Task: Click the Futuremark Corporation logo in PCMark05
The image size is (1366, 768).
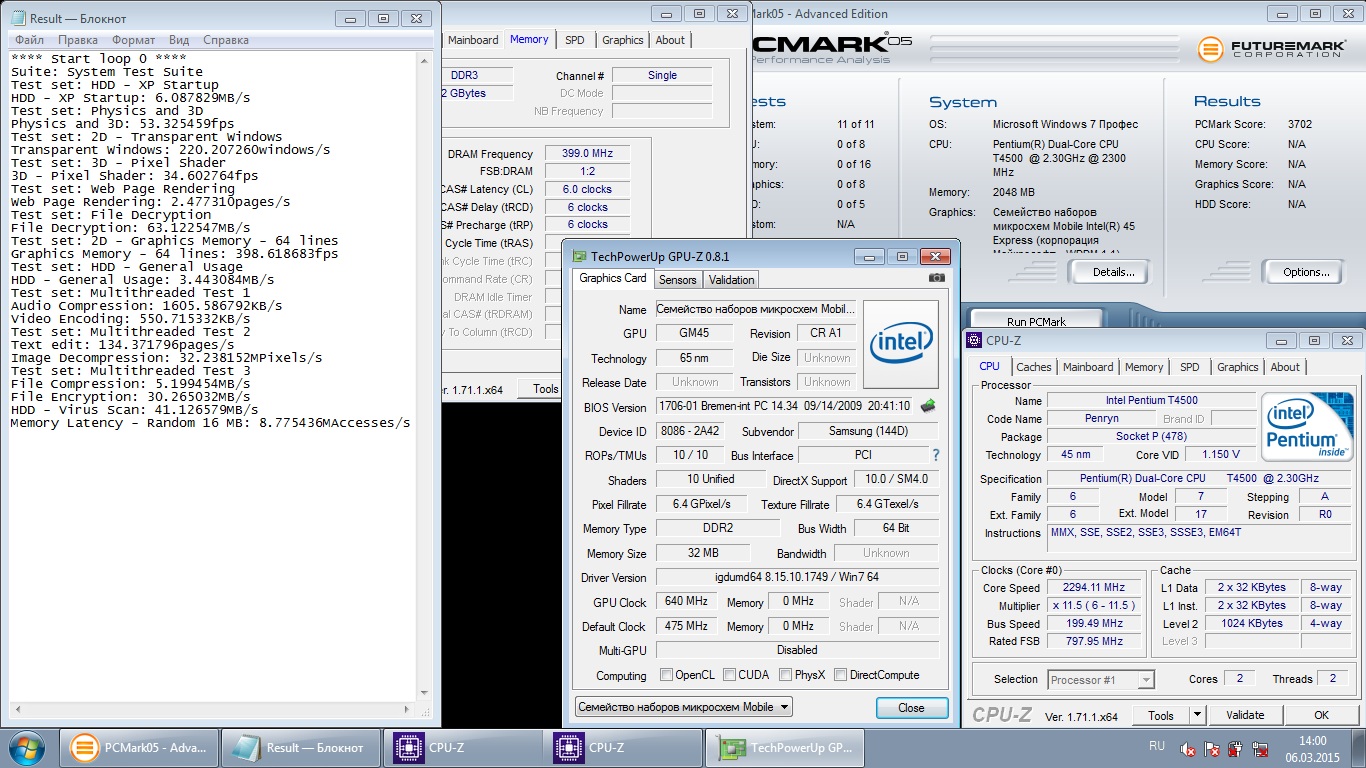Action: click(x=1272, y=48)
